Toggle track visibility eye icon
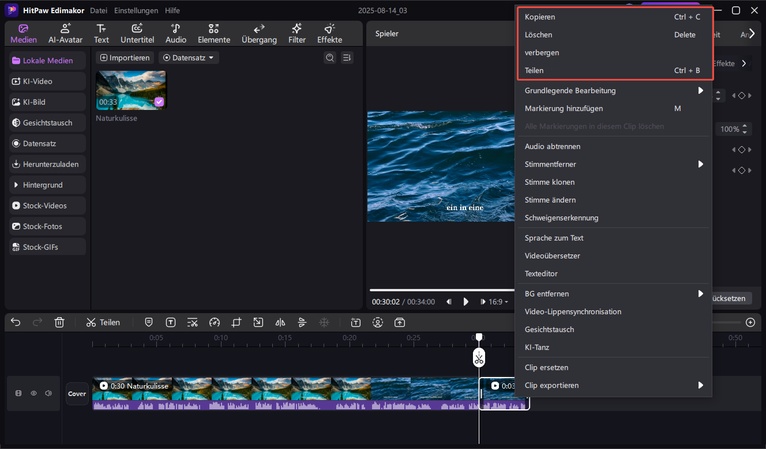Image resolution: width=766 pixels, height=449 pixels. click(34, 393)
